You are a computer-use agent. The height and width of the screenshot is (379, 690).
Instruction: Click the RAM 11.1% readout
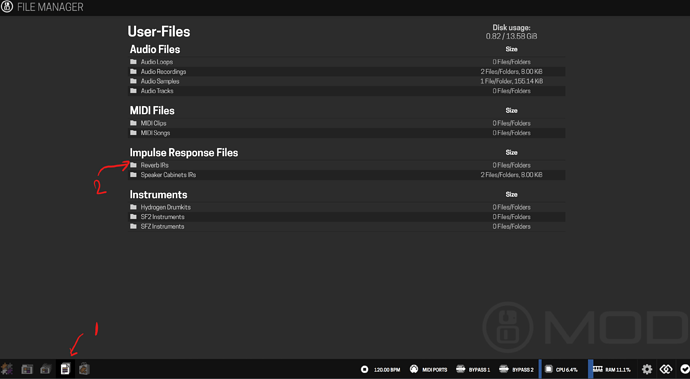pyautogui.click(x=617, y=370)
